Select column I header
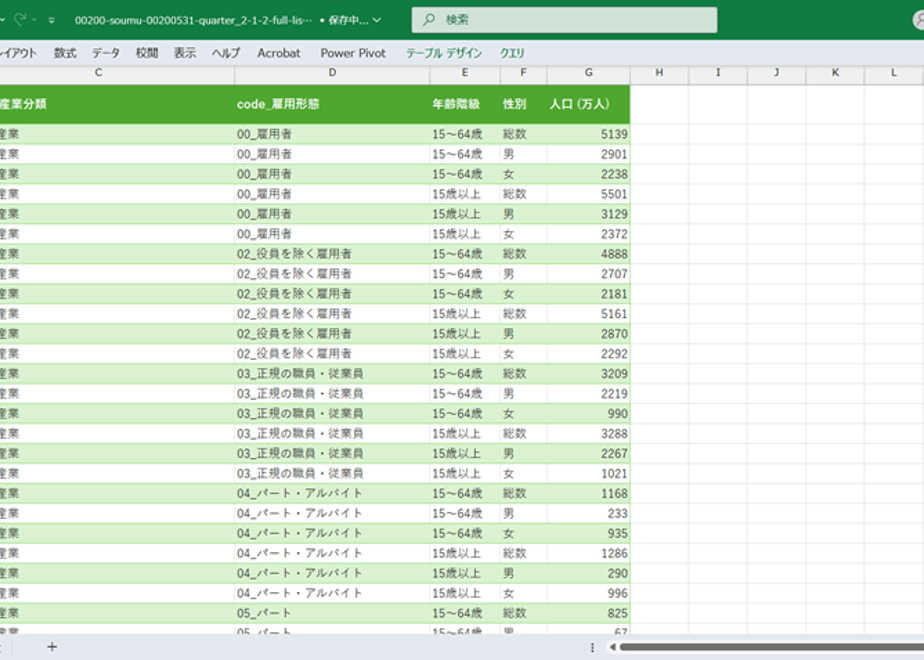924x660 pixels. 718,72
